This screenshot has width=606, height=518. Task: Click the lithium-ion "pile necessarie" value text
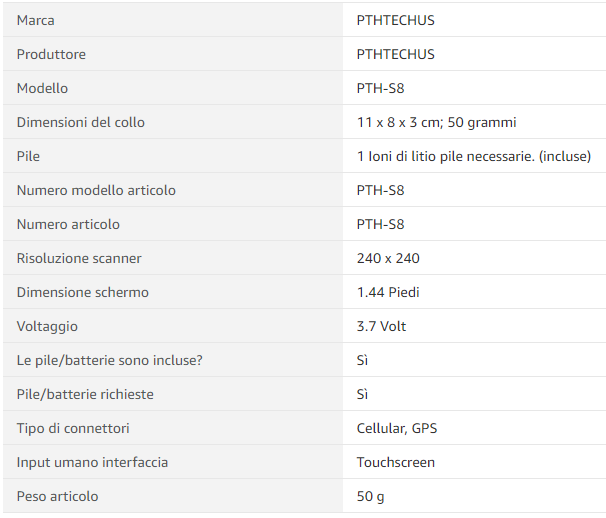(473, 156)
